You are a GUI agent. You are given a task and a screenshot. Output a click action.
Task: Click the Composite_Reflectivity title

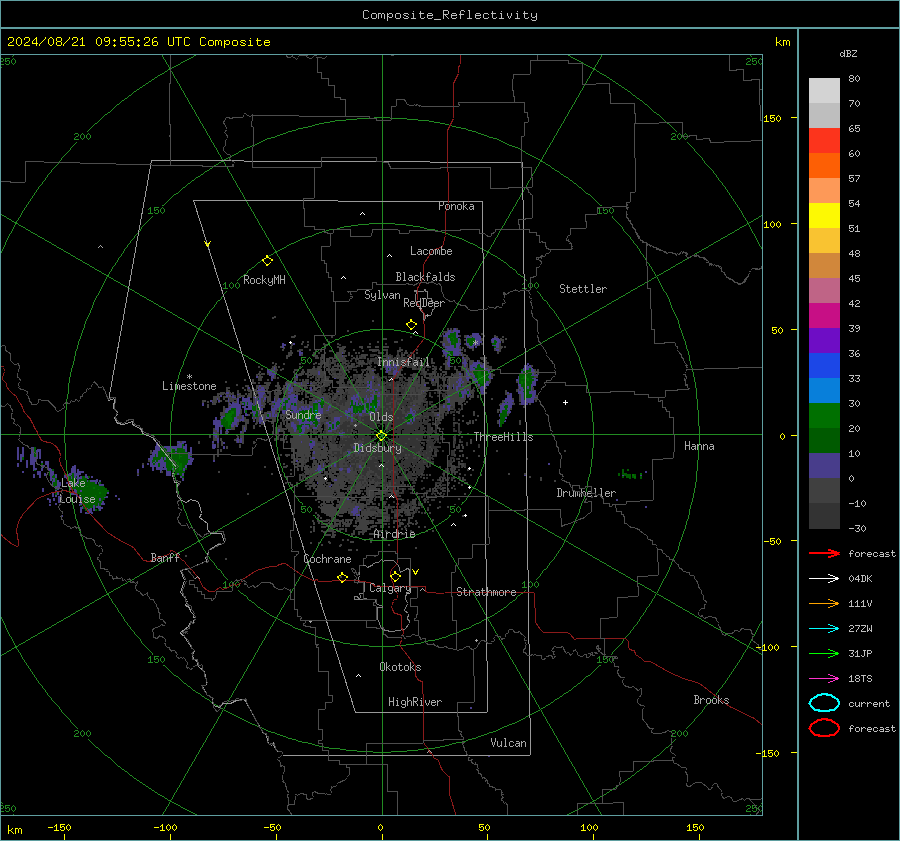pos(450,15)
